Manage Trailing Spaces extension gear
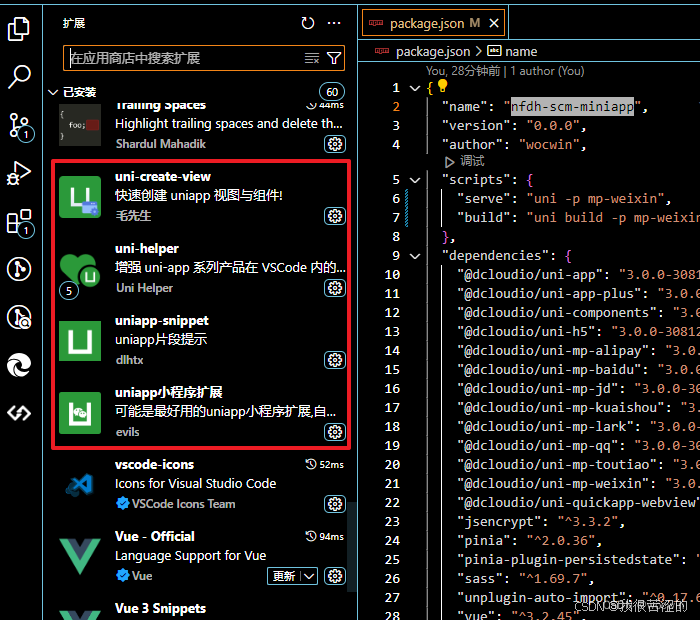This screenshot has height=620, width=700. click(x=335, y=144)
